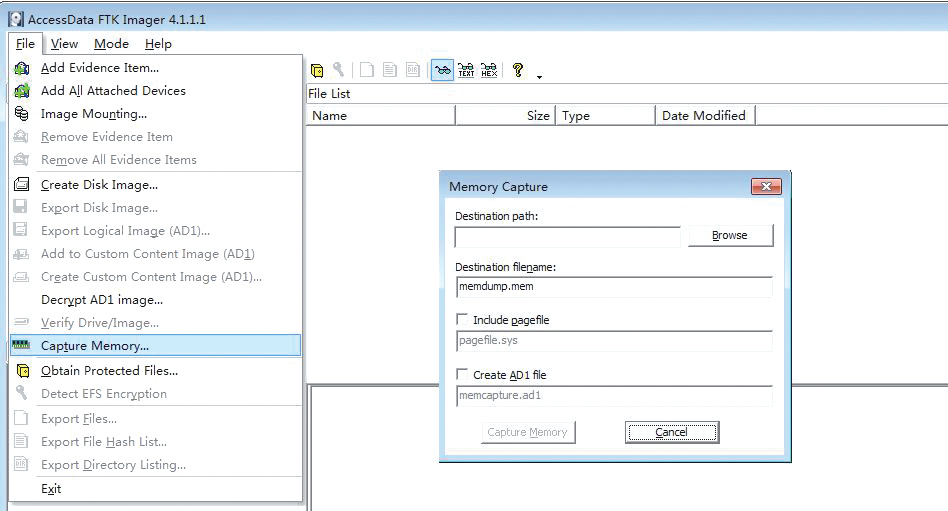This screenshot has height=511, width=948.
Task: Click Create Custom Content Image entry
Action: [x=155, y=276]
